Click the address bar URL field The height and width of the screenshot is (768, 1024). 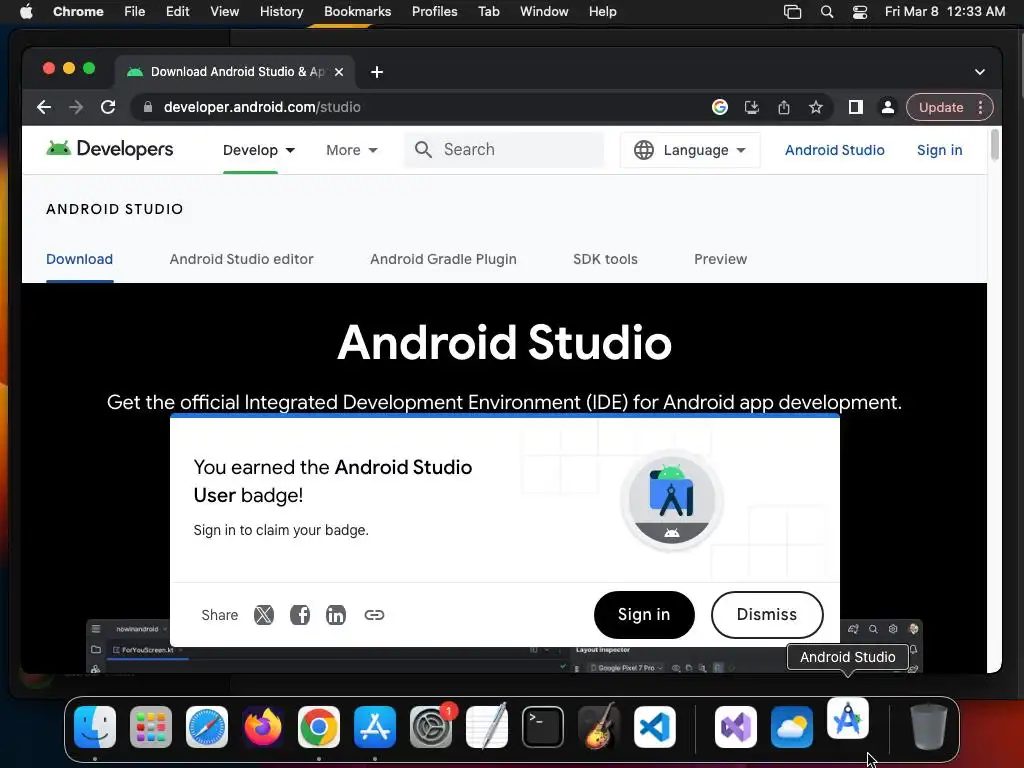pos(418,107)
